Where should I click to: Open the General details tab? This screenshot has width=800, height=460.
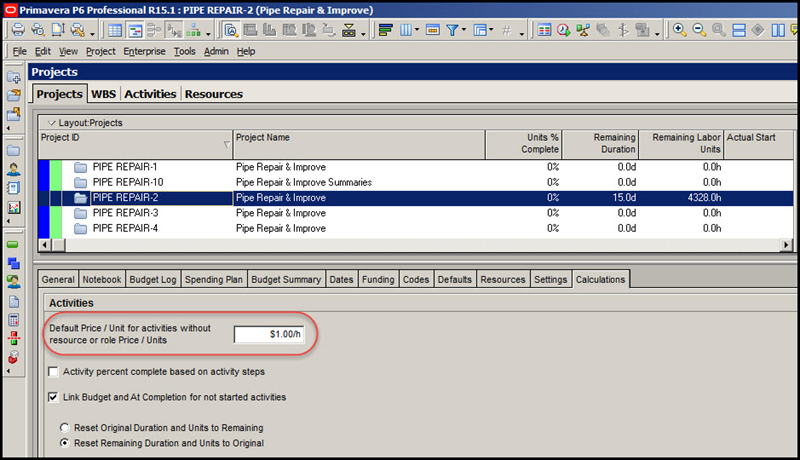pos(58,279)
